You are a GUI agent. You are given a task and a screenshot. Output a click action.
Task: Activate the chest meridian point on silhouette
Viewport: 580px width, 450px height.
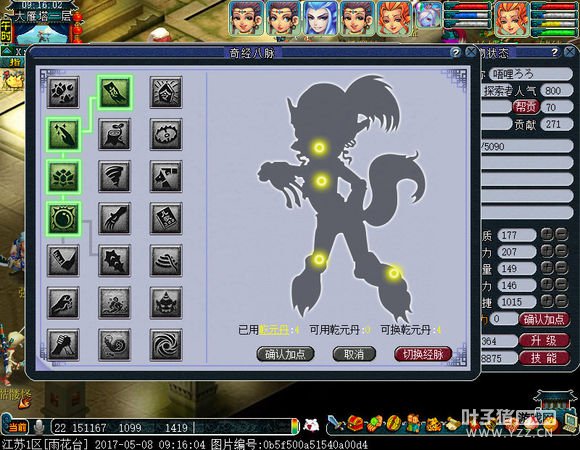click(x=320, y=148)
